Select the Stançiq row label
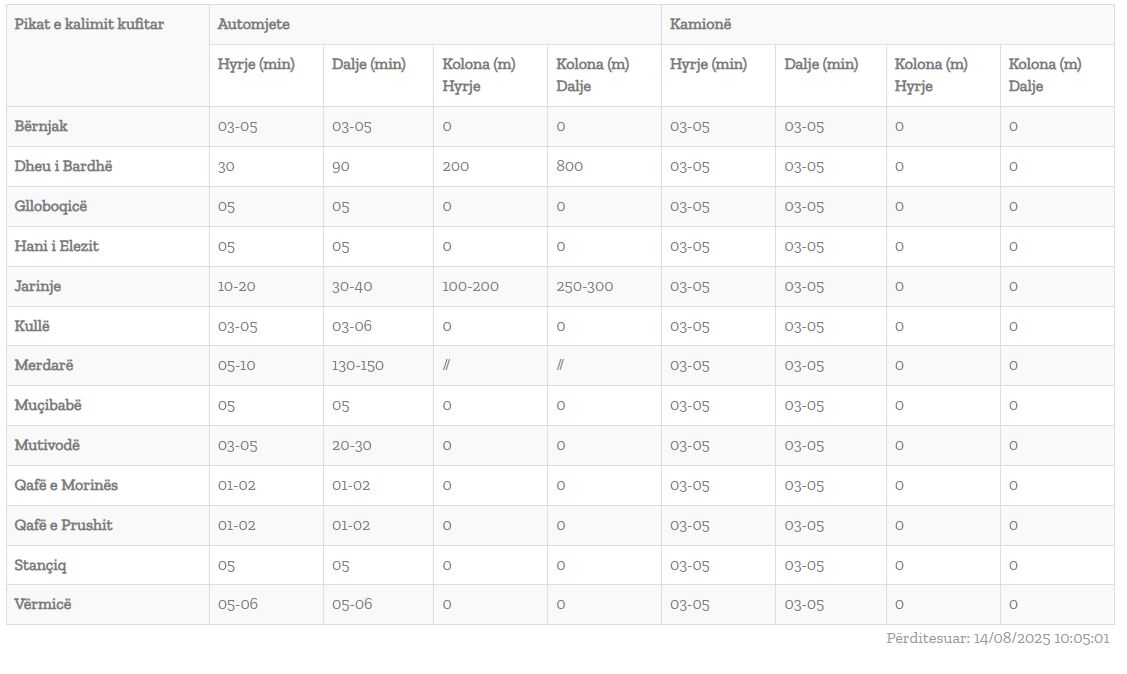The height and width of the screenshot is (674, 1127). click(40, 565)
